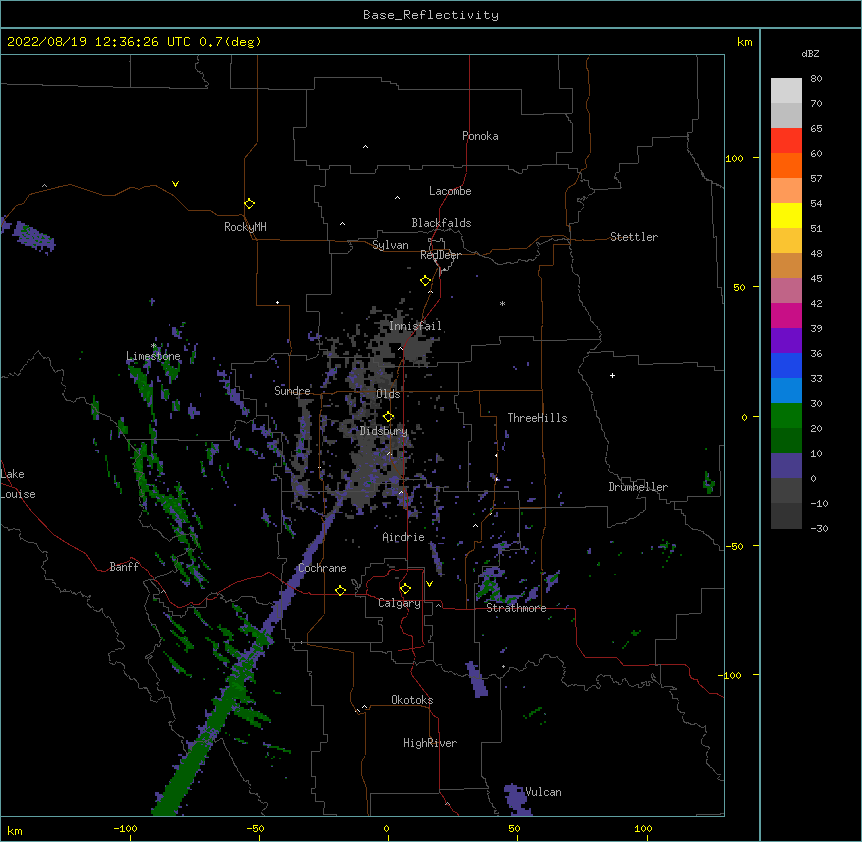Click the Drumheller city label
The image size is (862, 842).
pyautogui.click(x=638, y=487)
